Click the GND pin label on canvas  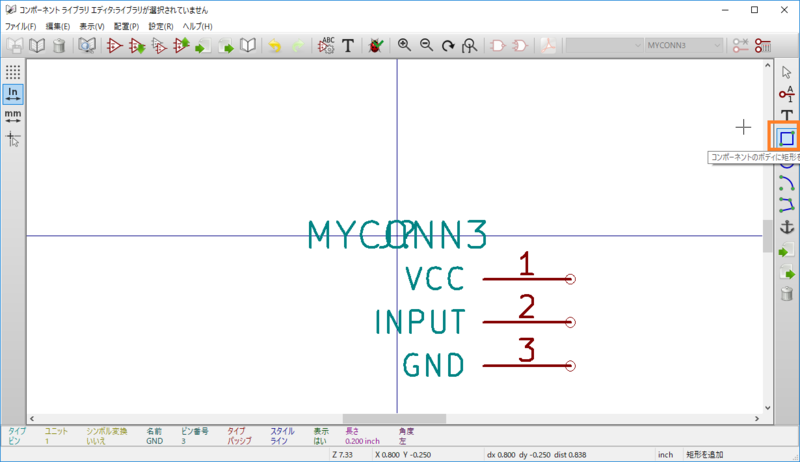(x=434, y=365)
